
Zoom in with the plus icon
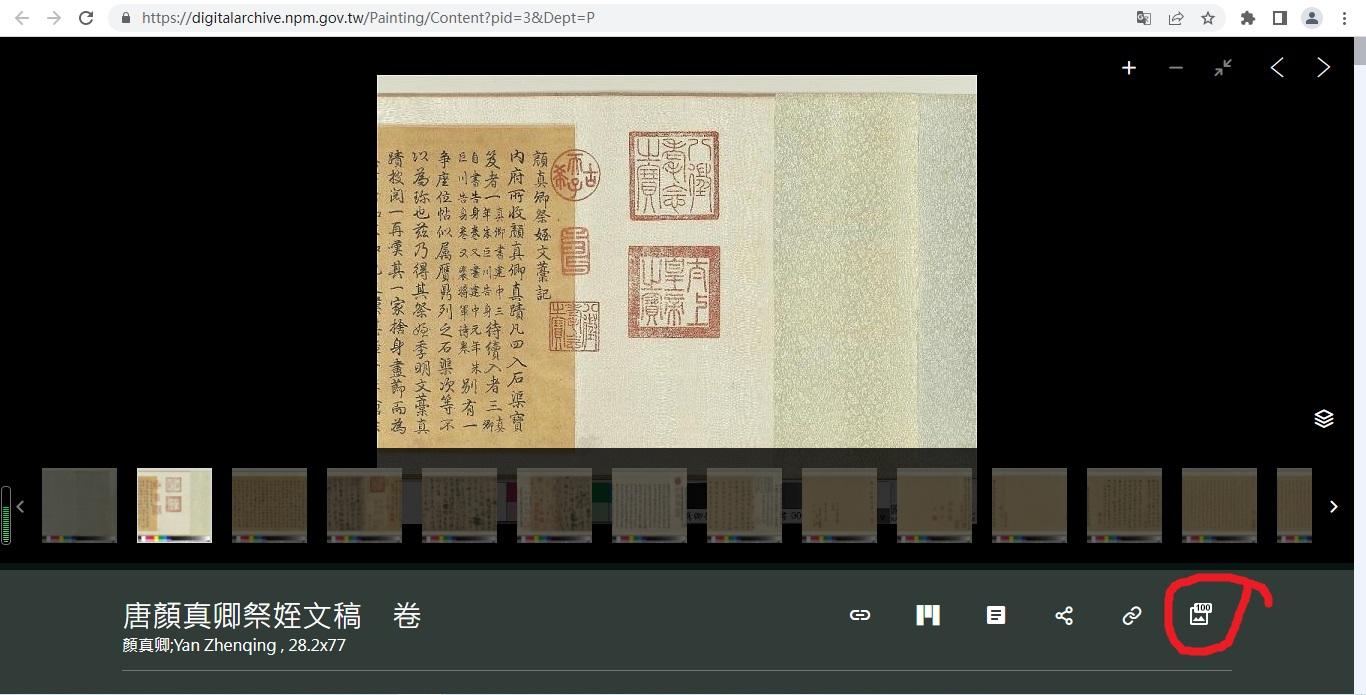pos(1128,68)
